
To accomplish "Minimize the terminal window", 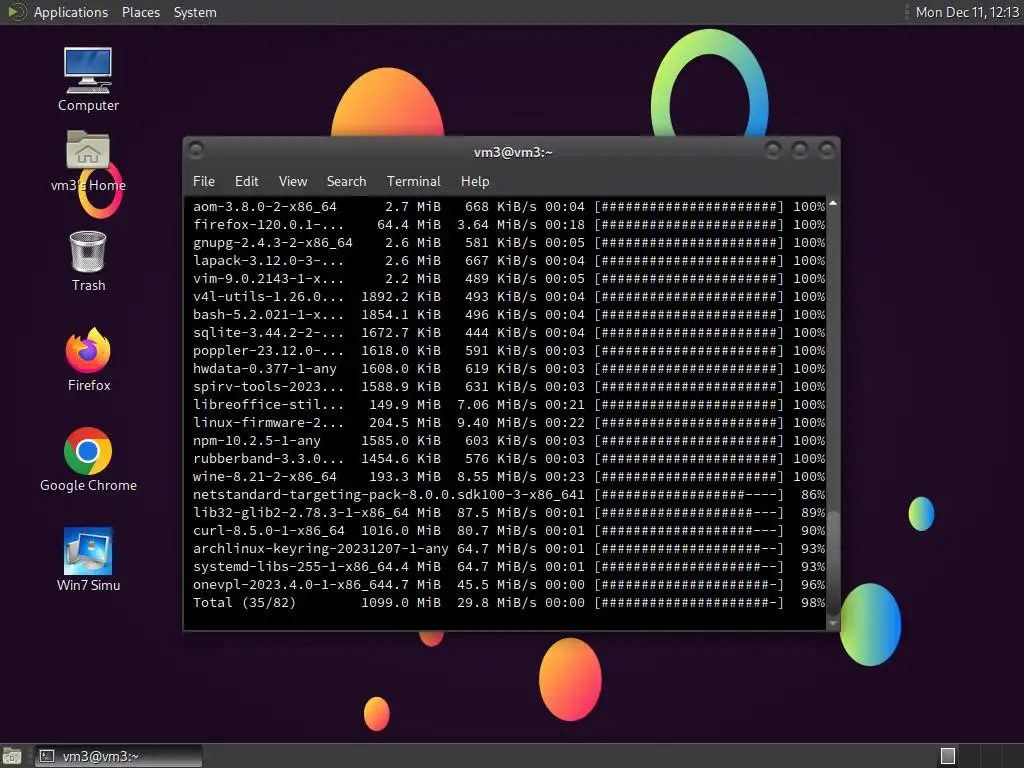I will (773, 151).
